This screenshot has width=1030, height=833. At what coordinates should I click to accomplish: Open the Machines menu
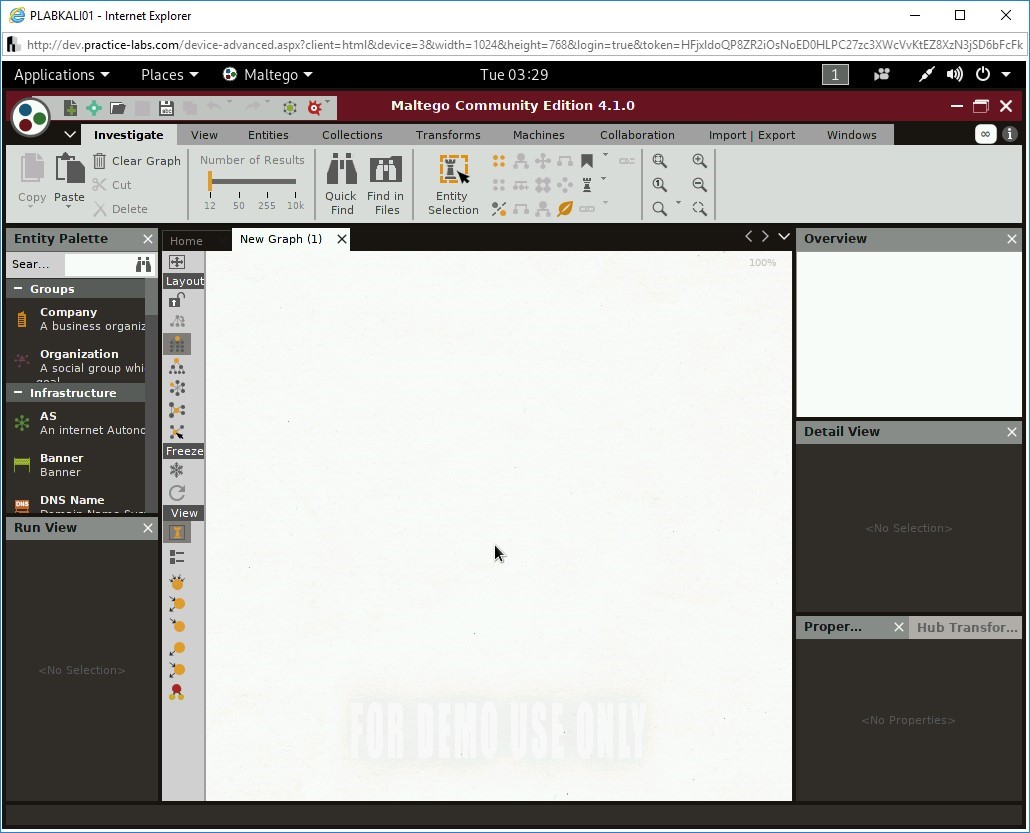pyautogui.click(x=538, y=134)
